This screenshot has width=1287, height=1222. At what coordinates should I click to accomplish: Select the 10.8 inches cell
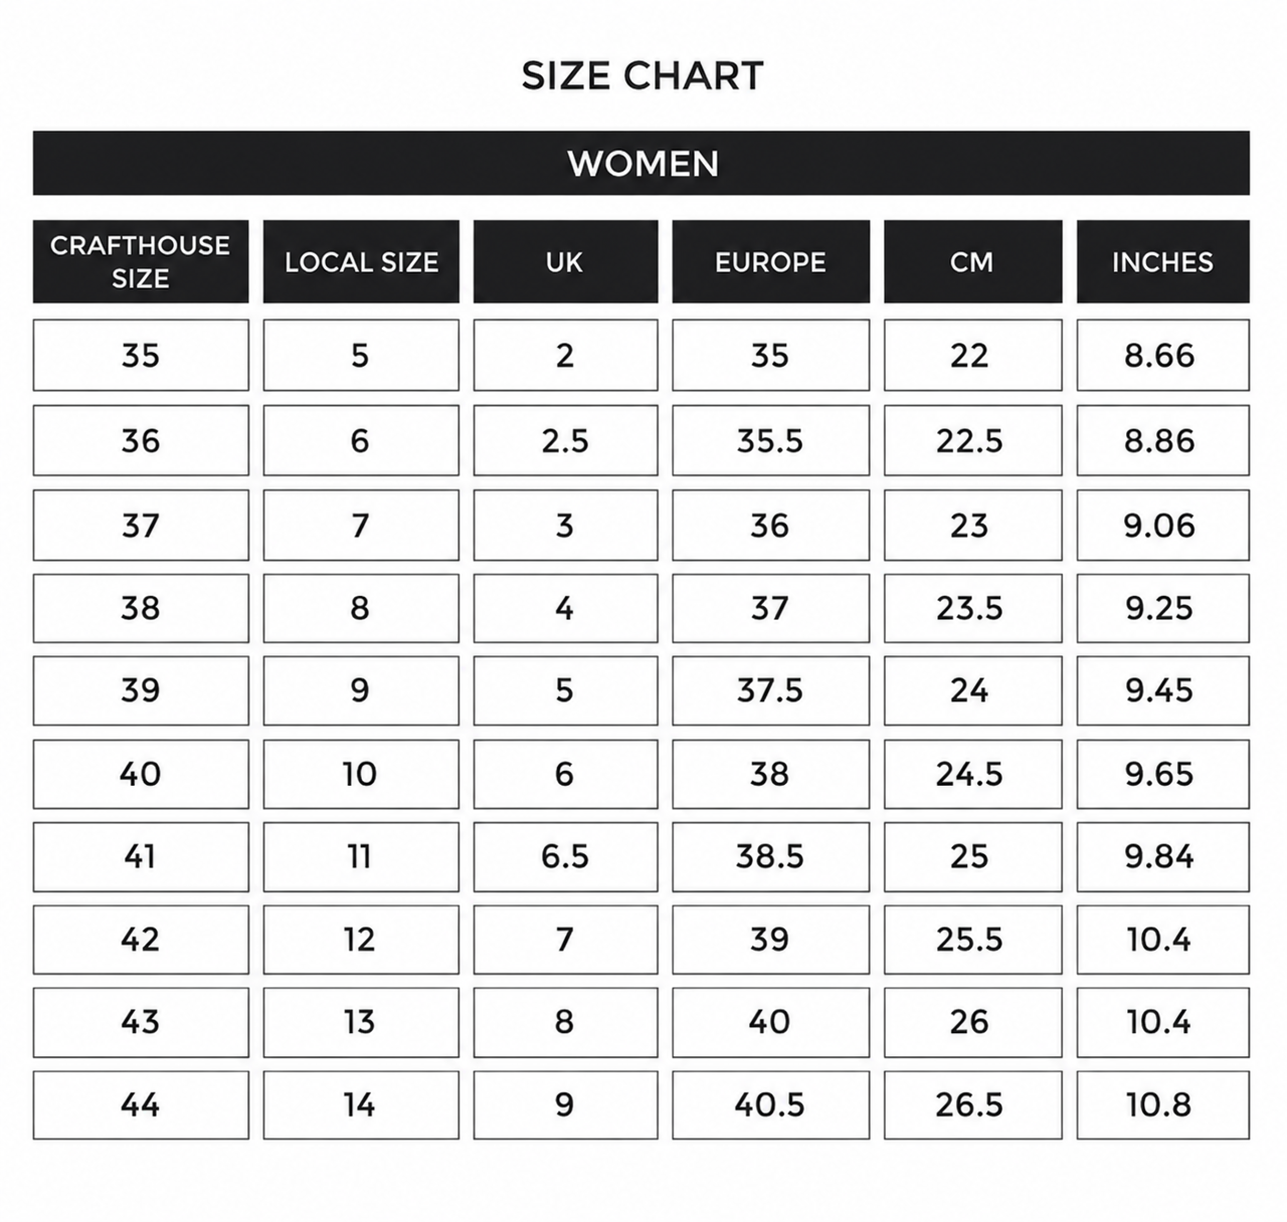1163,1105
